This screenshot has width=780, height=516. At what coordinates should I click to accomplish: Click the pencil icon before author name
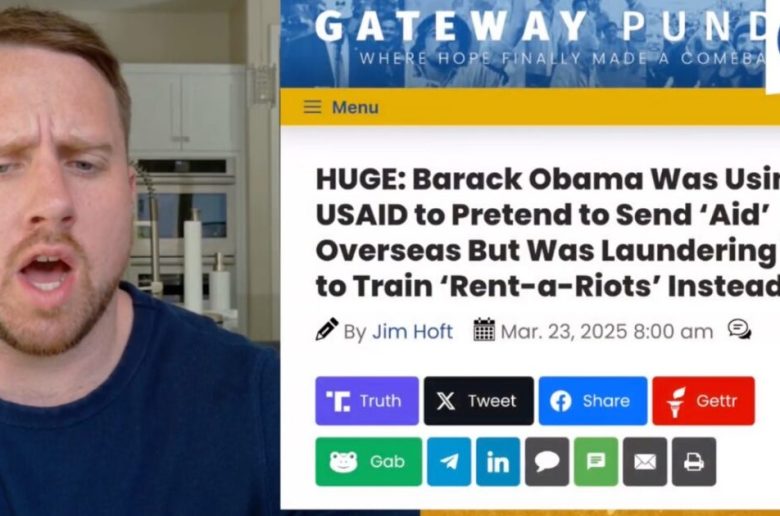tap(327, 329)
